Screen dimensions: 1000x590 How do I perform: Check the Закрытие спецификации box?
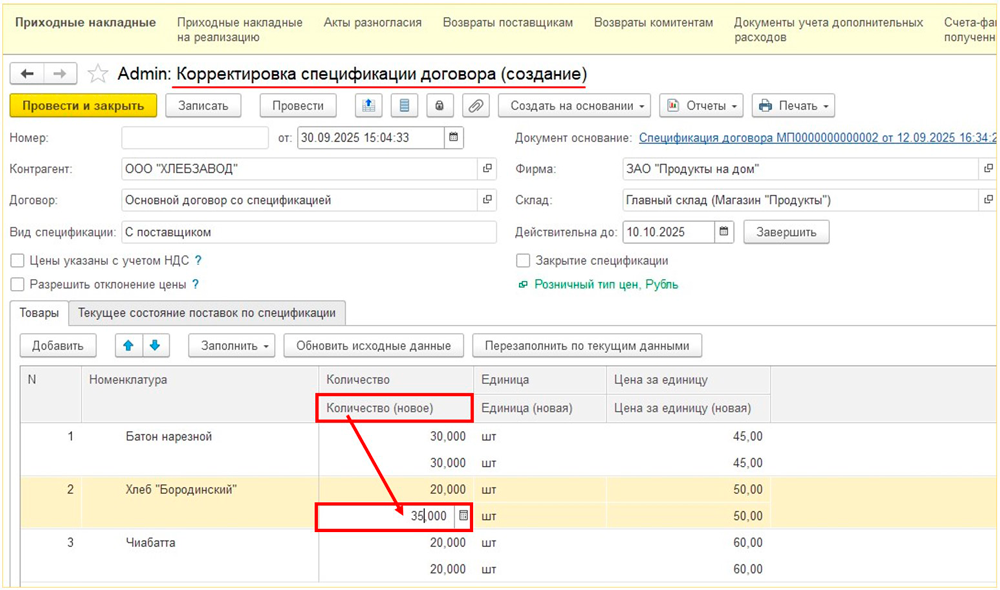[523, 261]
